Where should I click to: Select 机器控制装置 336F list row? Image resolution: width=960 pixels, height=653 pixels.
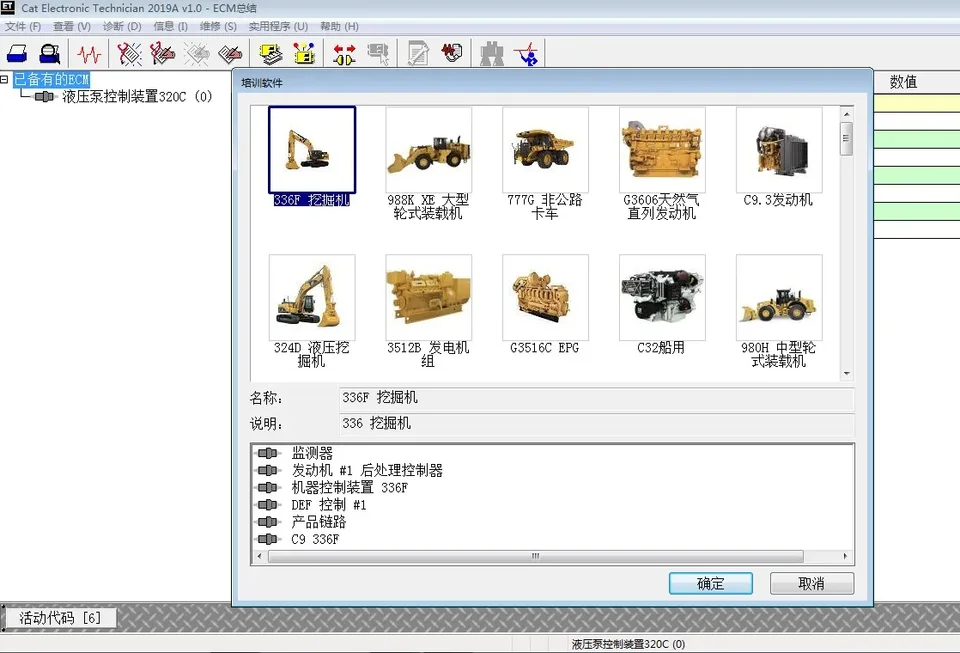[x=349, y=487]
